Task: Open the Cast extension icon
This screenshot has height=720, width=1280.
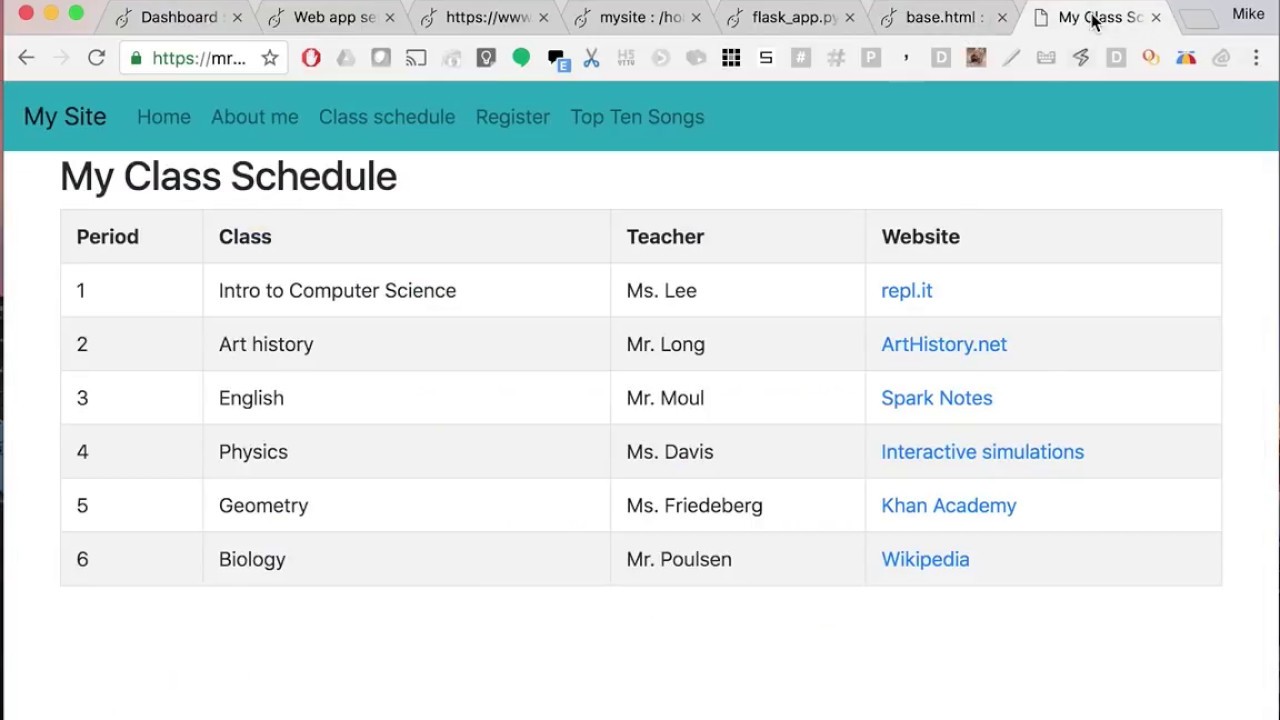Action: point(416,58)
